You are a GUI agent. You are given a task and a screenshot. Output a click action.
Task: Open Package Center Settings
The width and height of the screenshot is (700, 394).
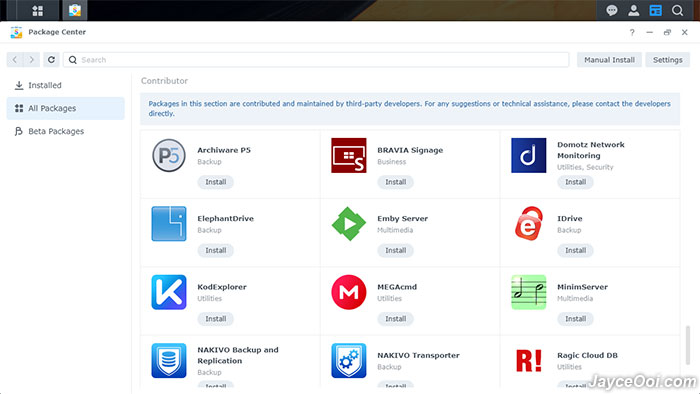(667, 60)
